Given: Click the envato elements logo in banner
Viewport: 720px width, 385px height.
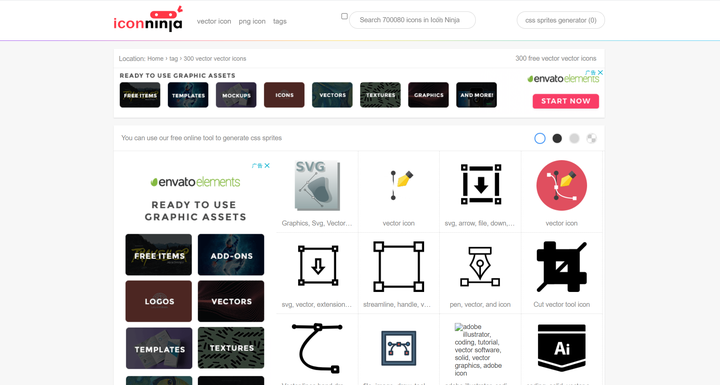Looking at the screenshot, I should pyautogui.click(x=563, y=79).
